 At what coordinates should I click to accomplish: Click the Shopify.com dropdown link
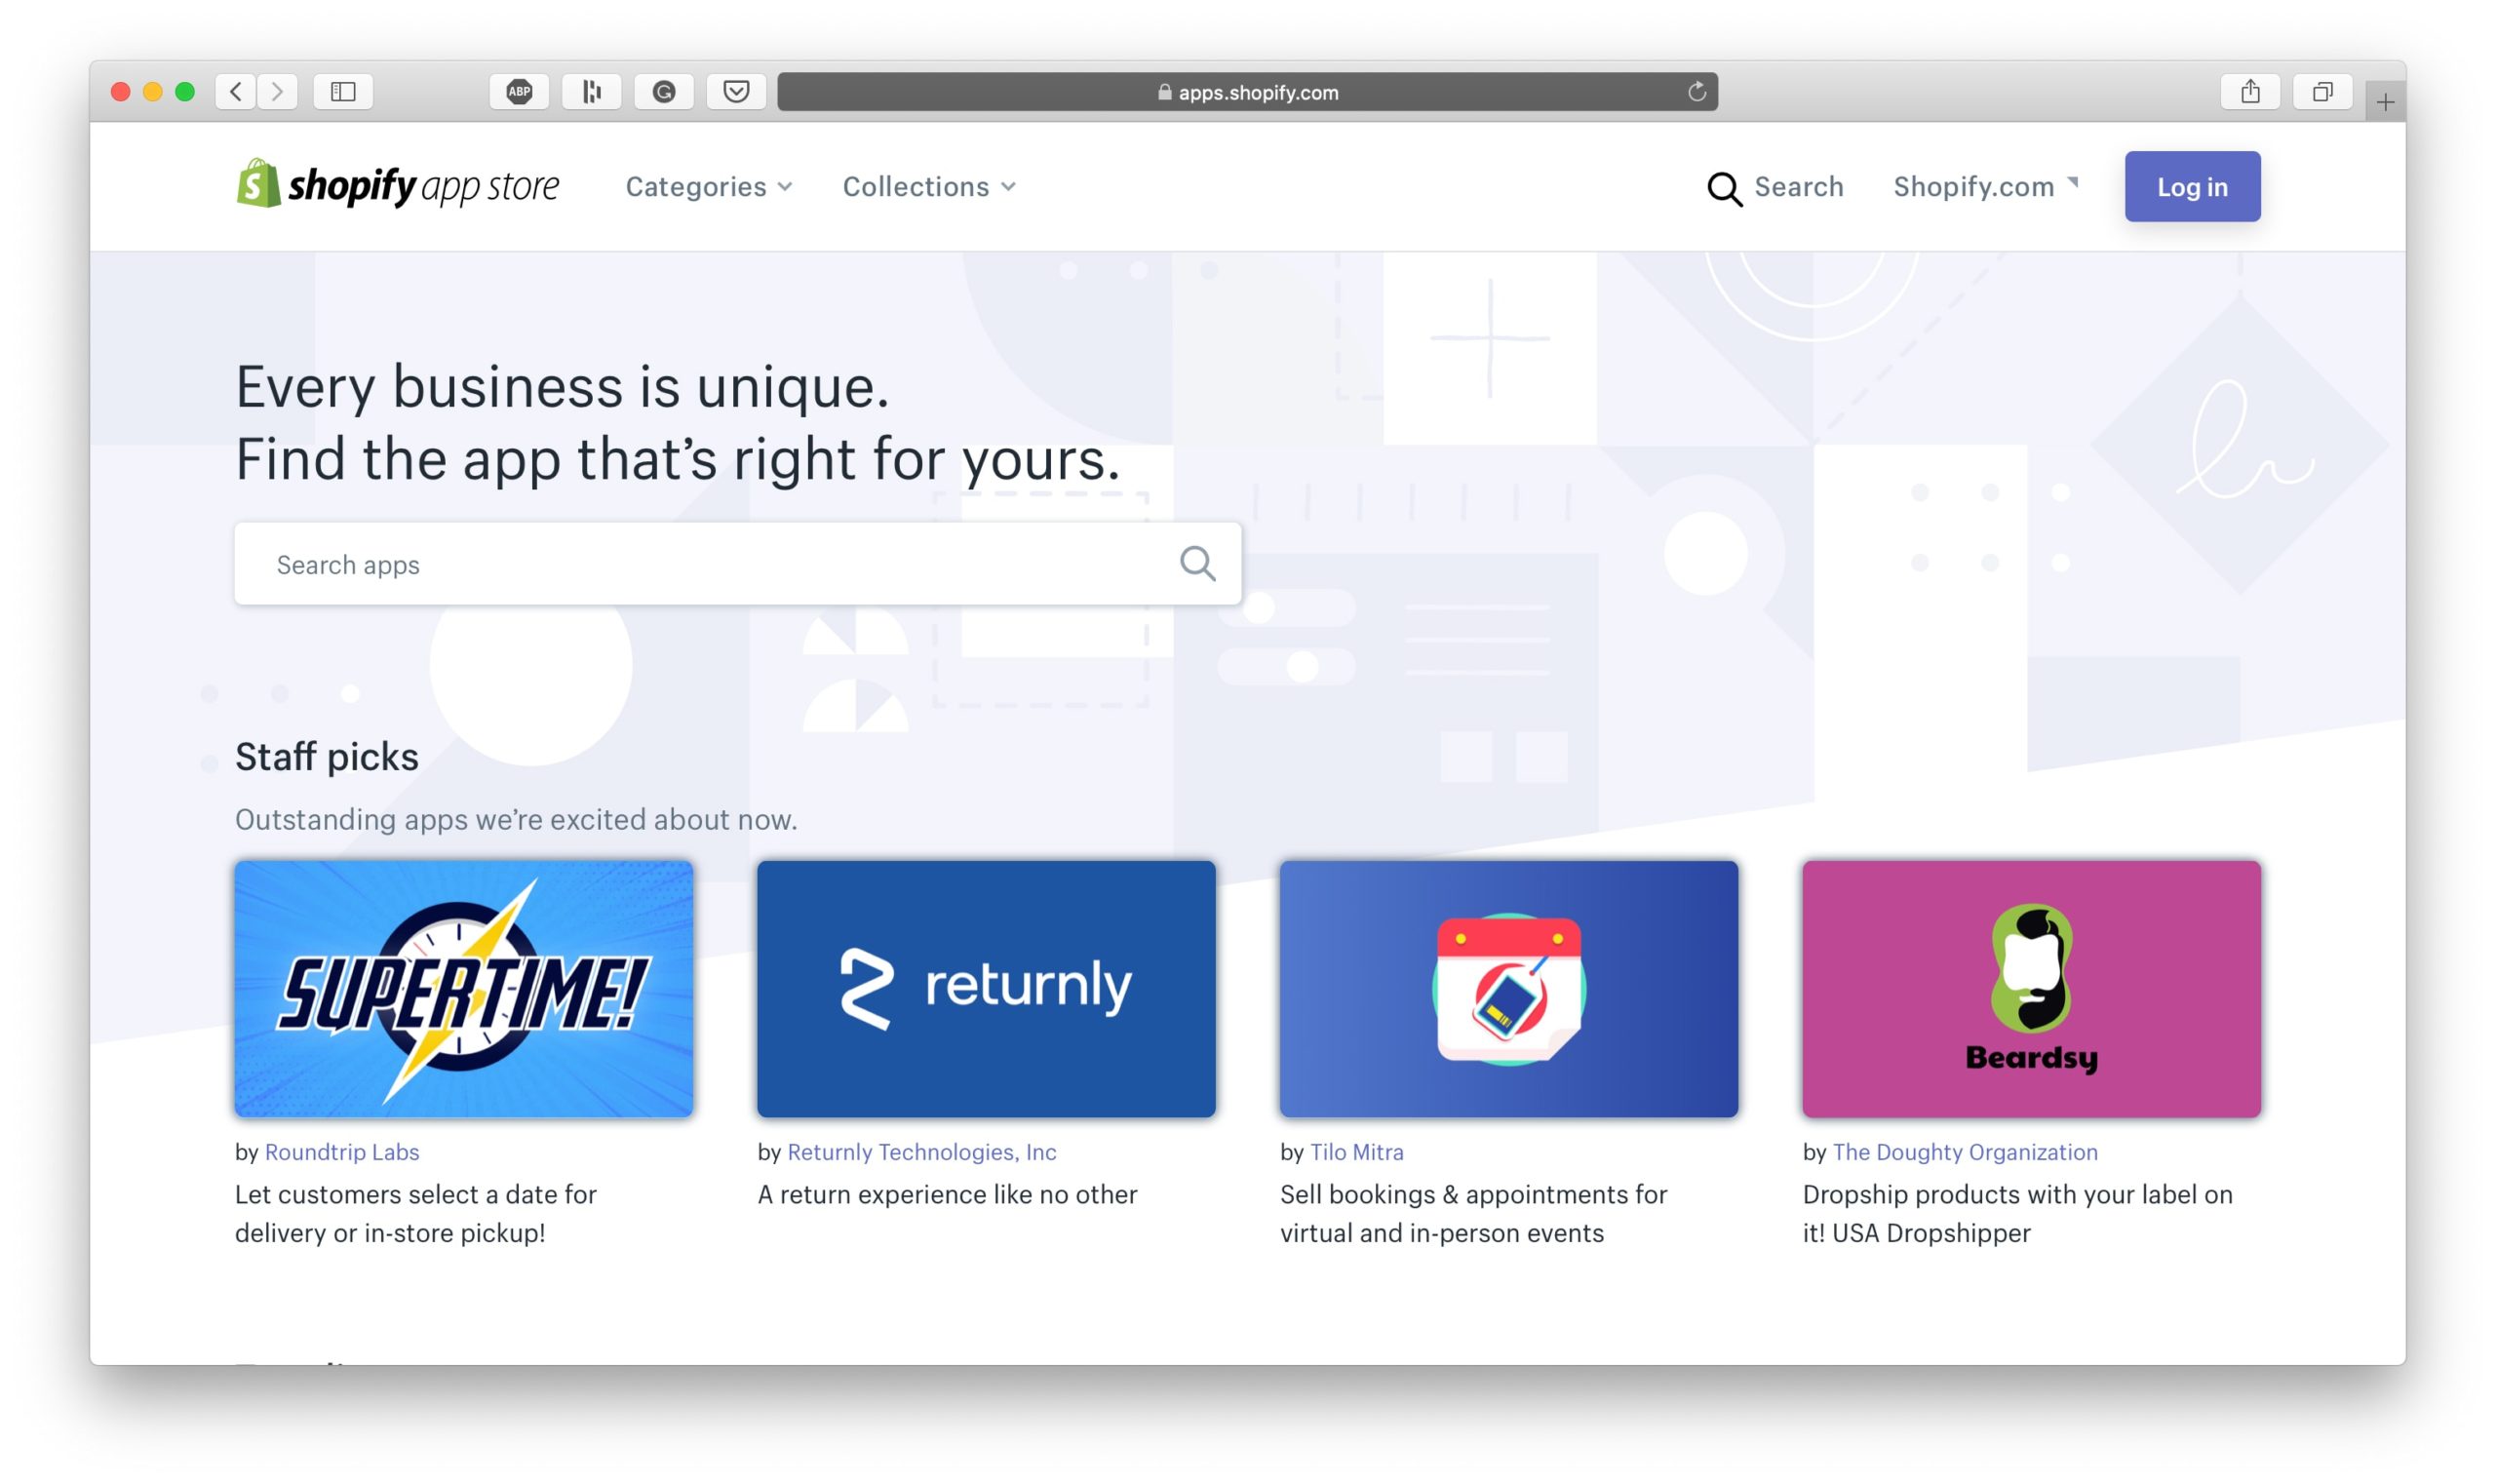(1984, 185)
